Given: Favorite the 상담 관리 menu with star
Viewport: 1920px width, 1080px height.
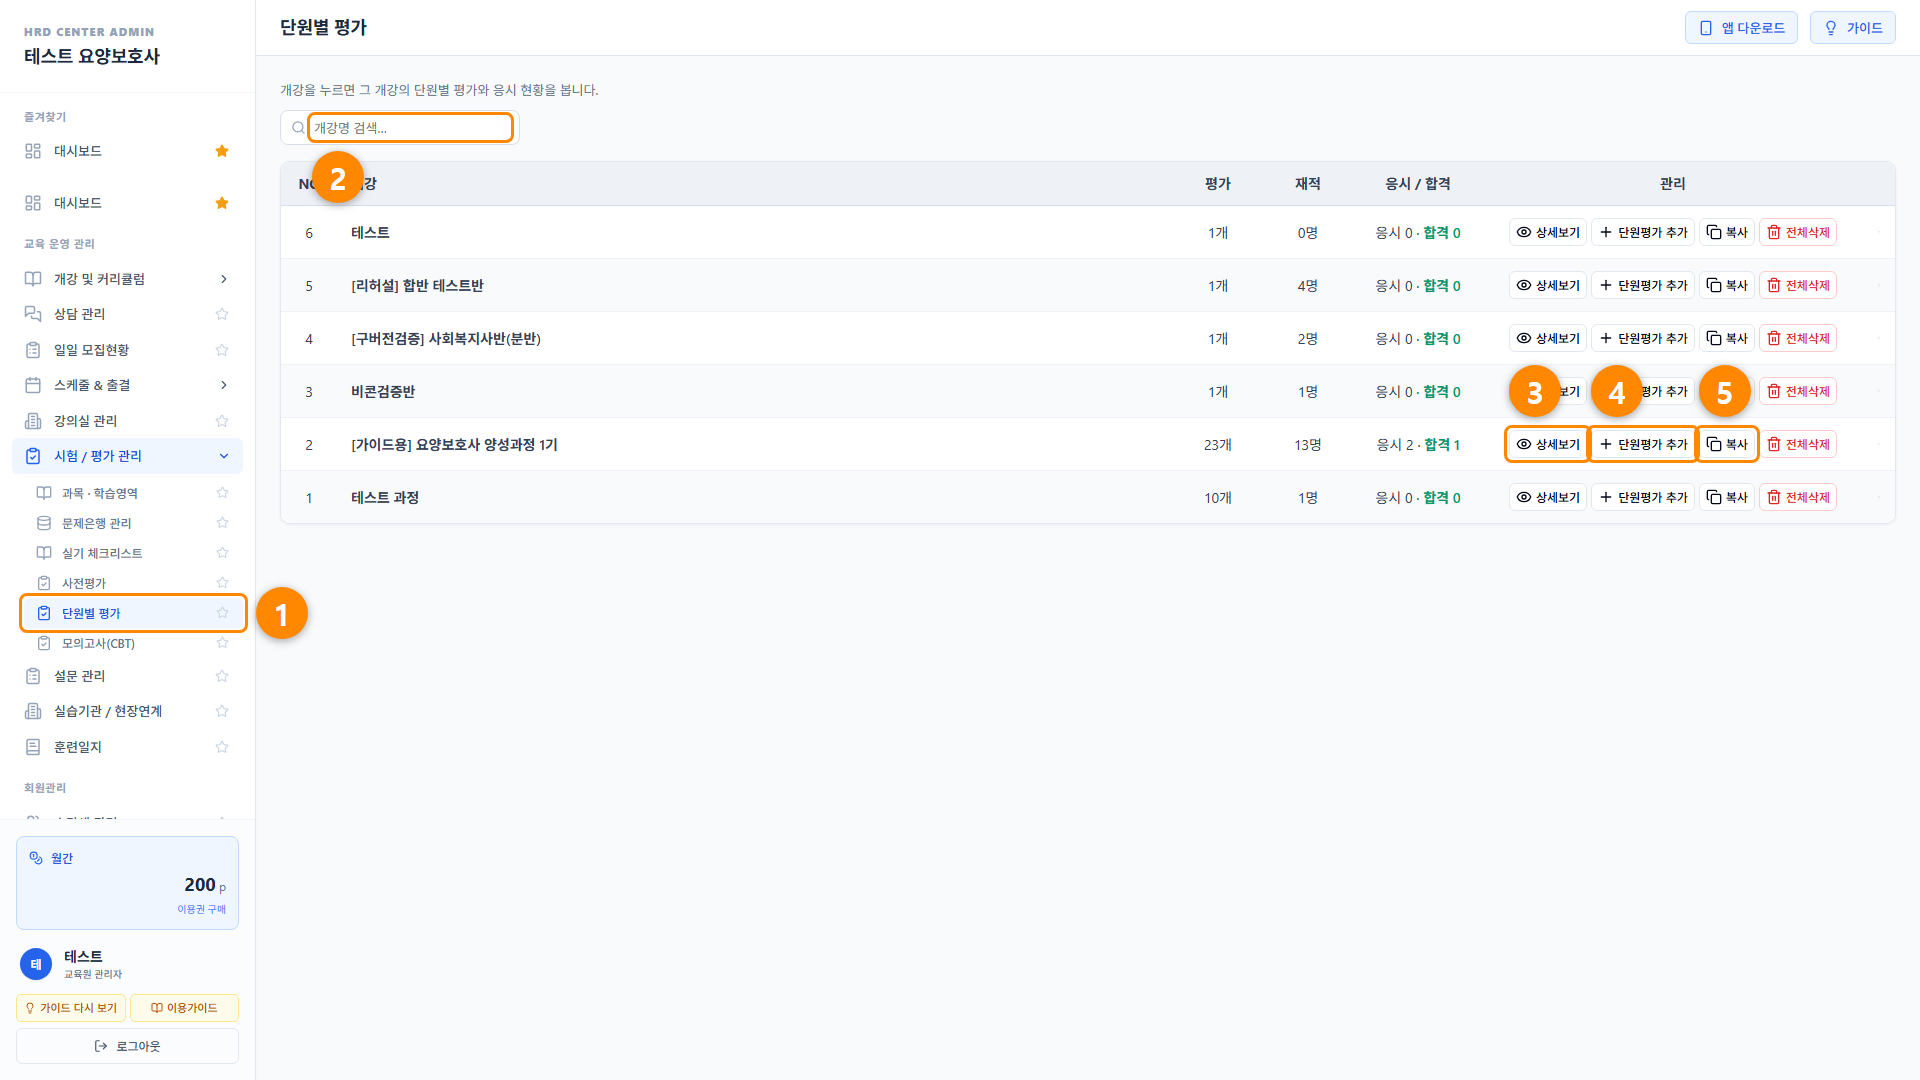Looking at the screenshot, I should 222,314.
